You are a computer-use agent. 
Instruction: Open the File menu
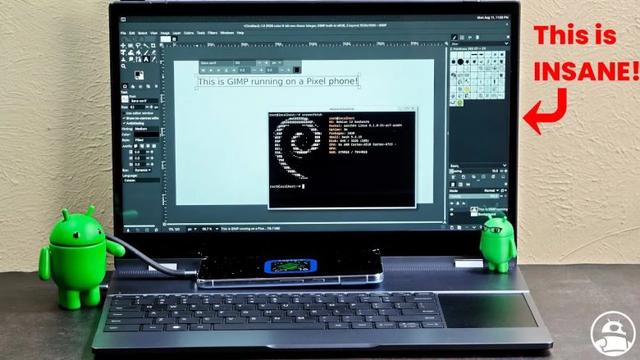tap(123, 33)
